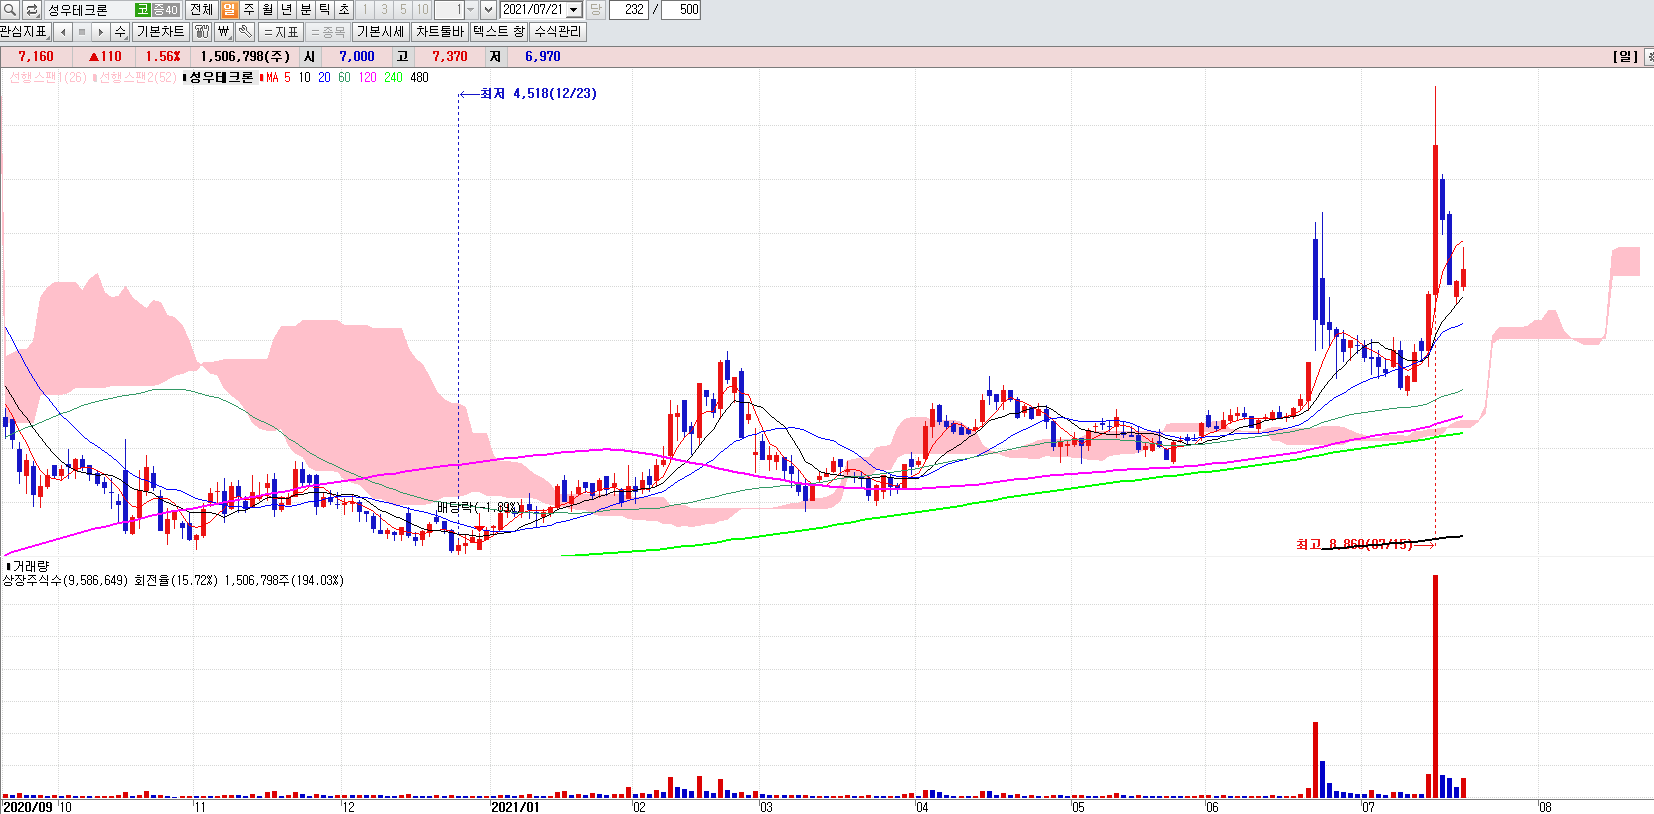Click the 성우테크론 chart legend label
The image size is (1654, 814).
pos(219,77)
